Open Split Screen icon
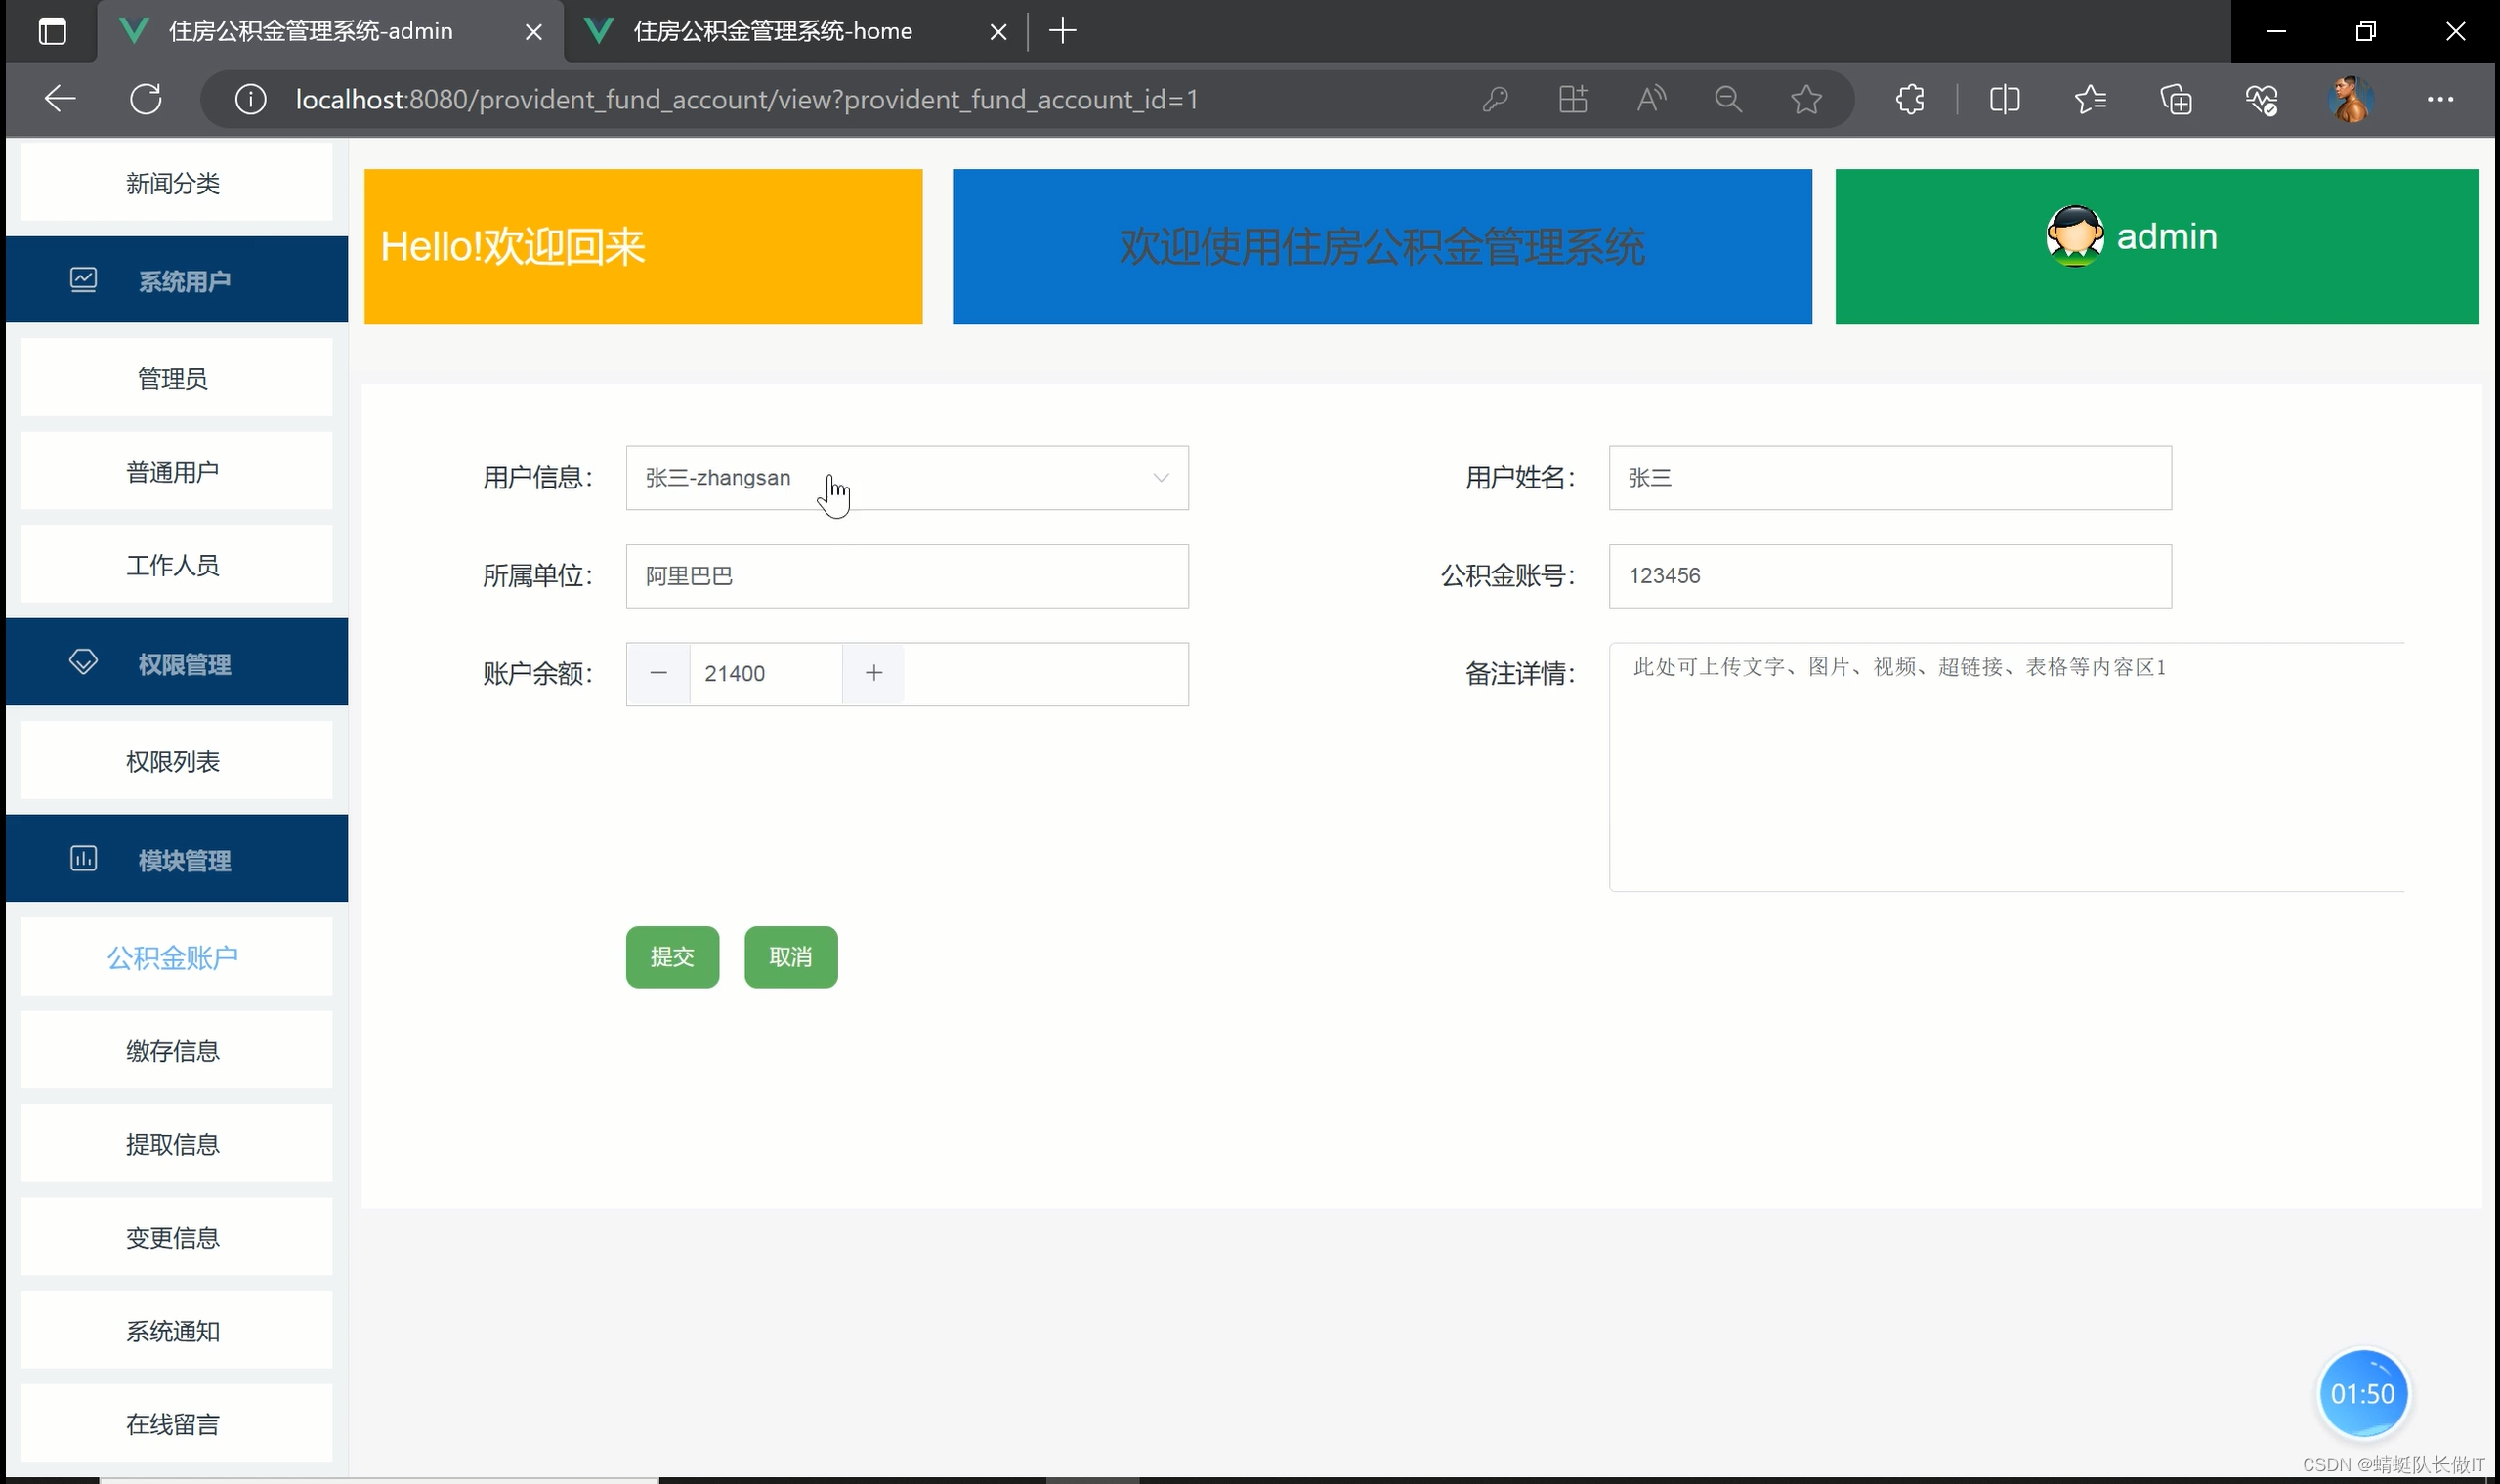The height and width of the screenshot is (1484, 2500). coord(2005,98)
